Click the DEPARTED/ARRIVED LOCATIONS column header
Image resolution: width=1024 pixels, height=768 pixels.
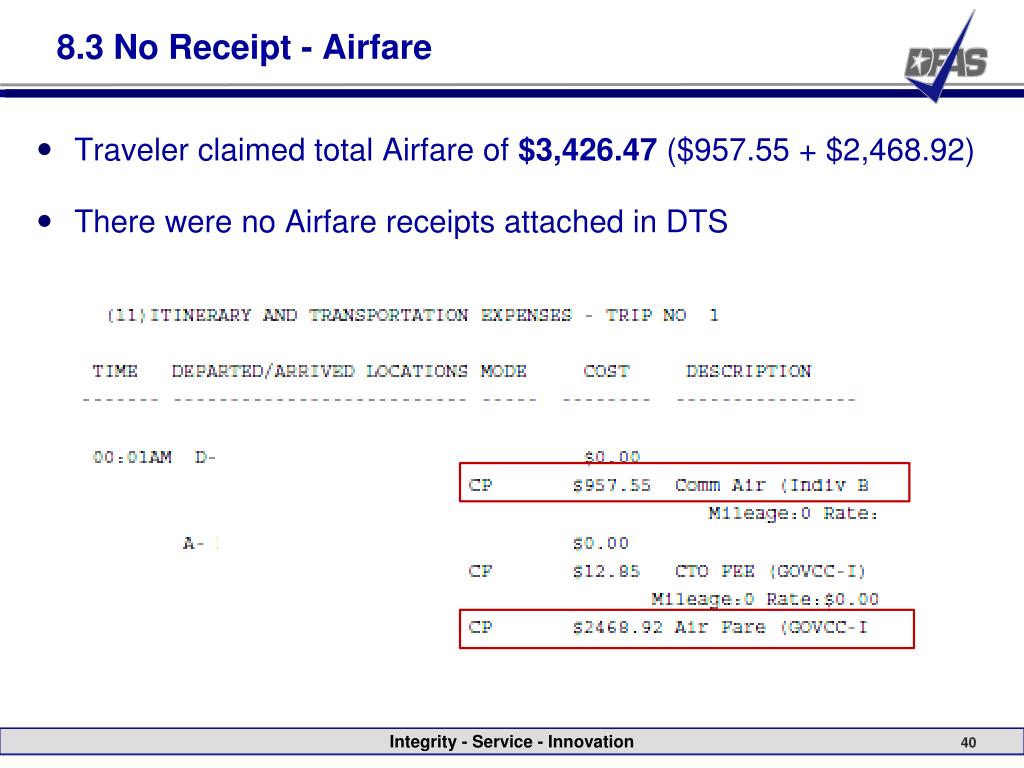pos(319,371)
